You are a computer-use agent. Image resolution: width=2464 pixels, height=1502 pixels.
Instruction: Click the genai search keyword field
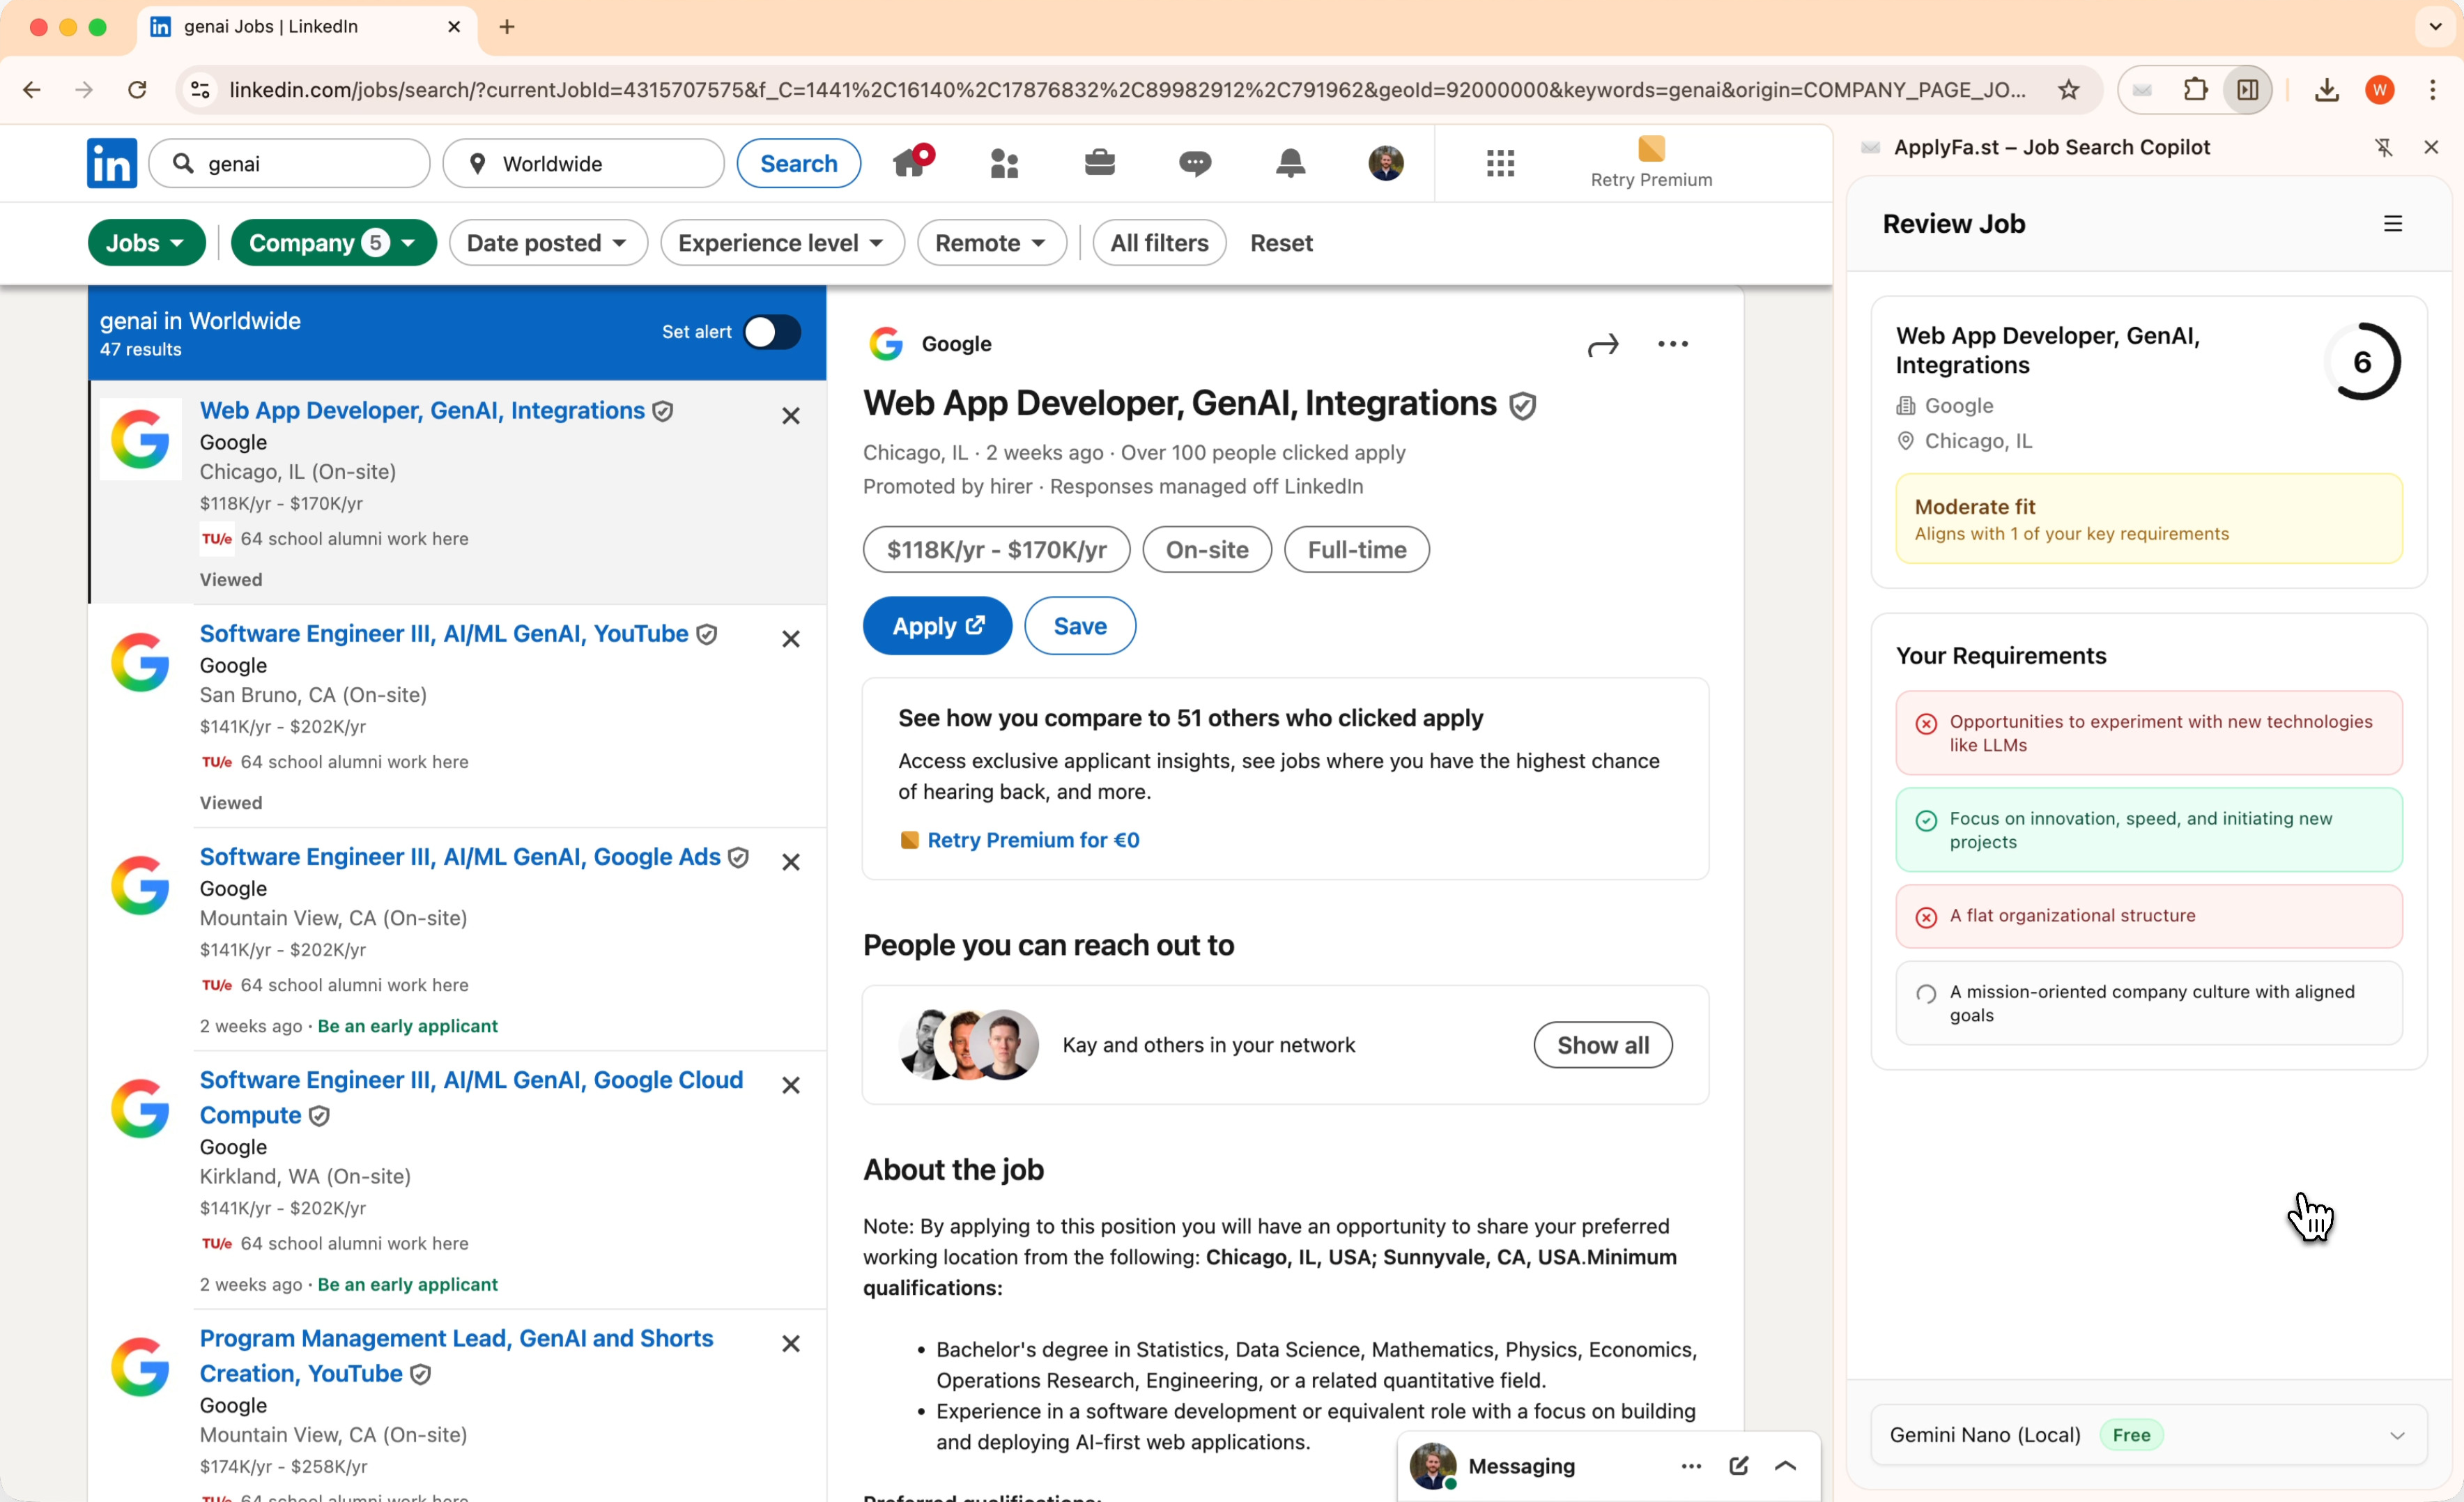point(300,164)
